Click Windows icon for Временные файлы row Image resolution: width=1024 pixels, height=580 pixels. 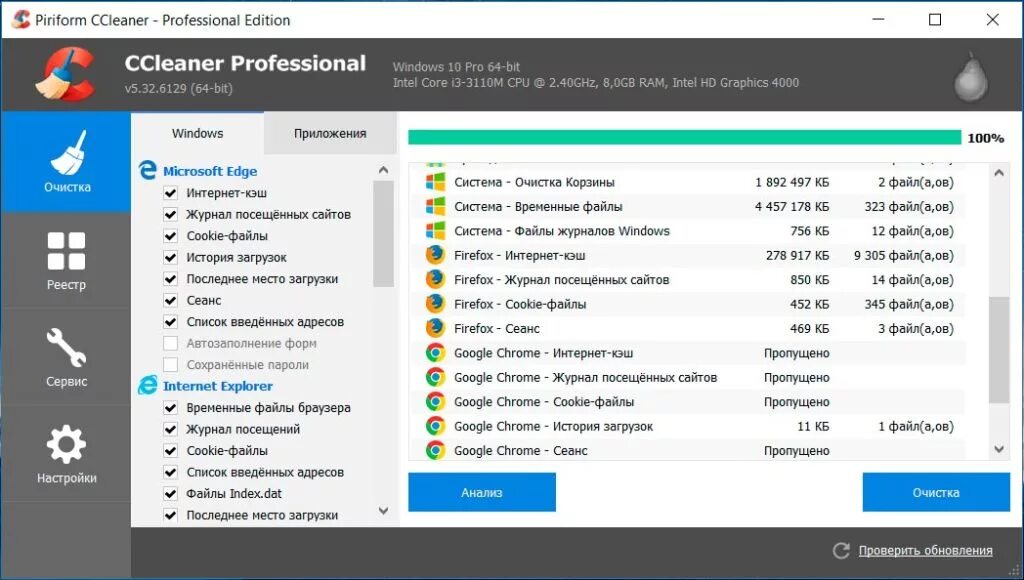coord(435,206)
